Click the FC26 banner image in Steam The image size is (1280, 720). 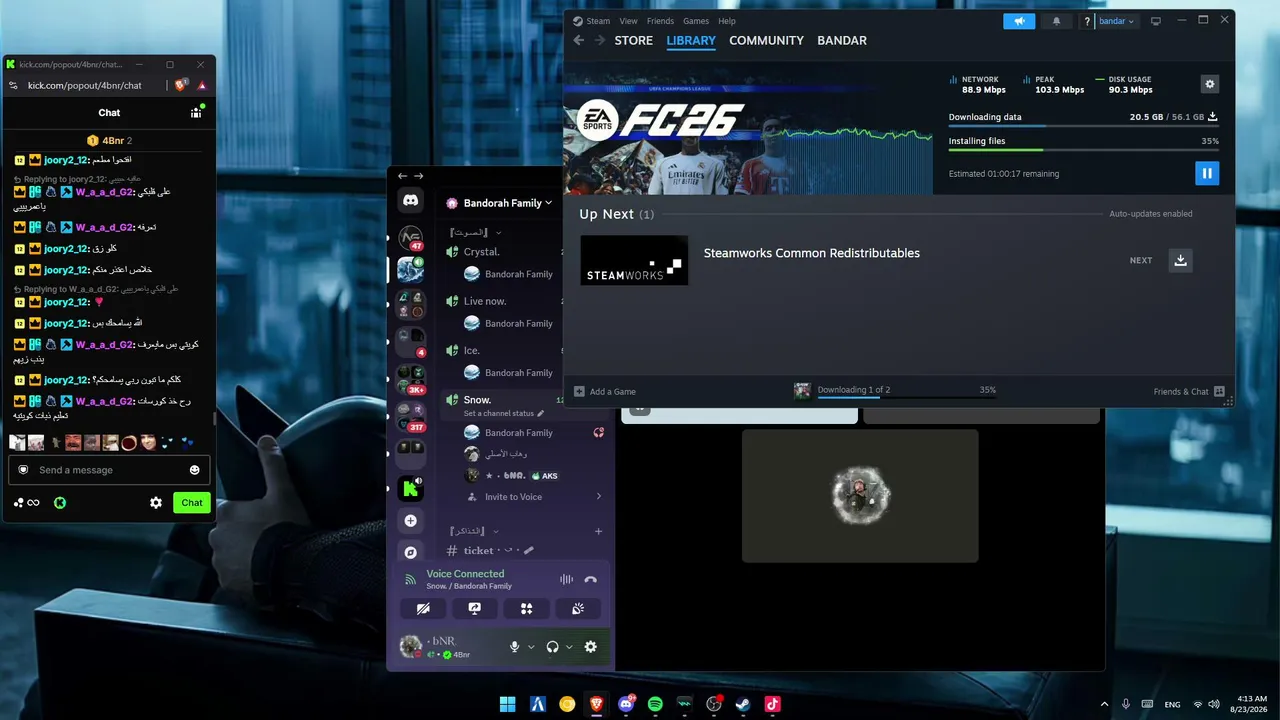point(749,130)
